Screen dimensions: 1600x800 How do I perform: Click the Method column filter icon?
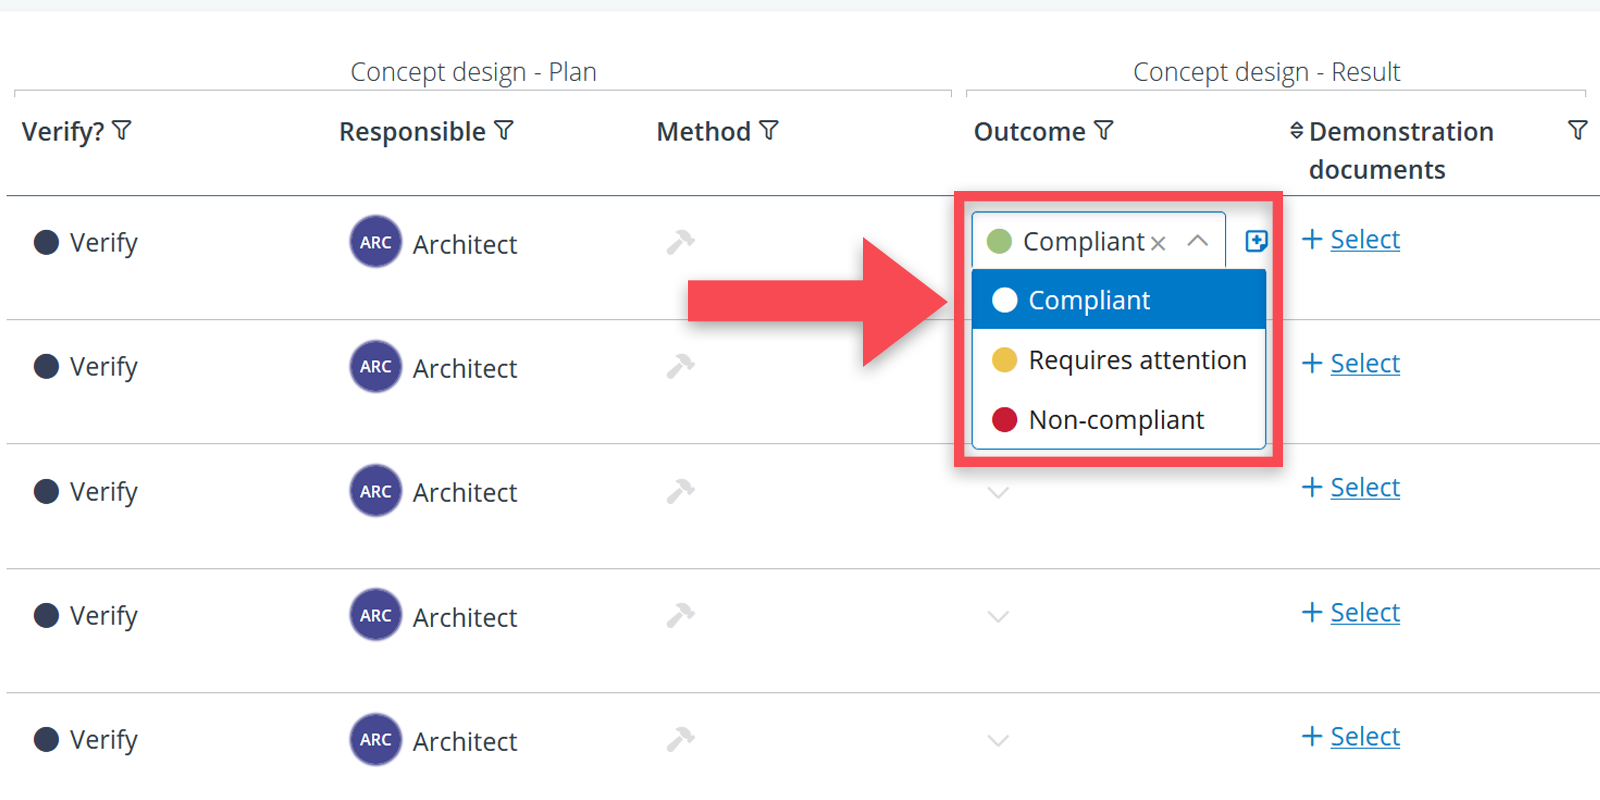[769, 131]
